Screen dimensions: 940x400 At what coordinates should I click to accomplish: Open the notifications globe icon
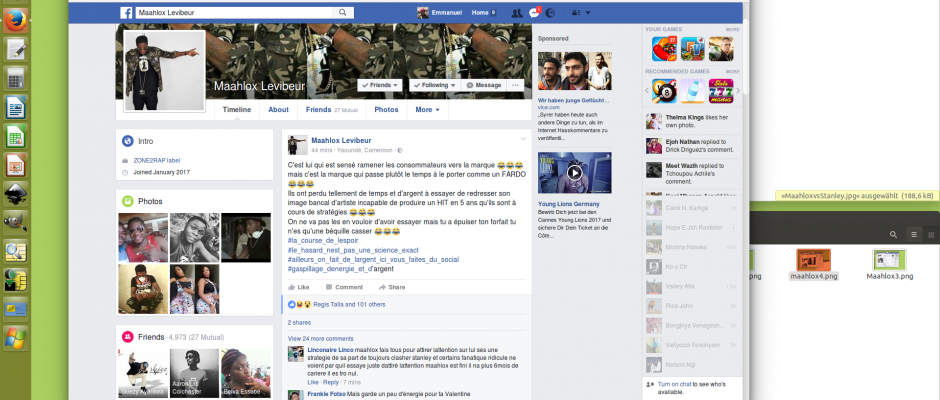pos(551,12)
